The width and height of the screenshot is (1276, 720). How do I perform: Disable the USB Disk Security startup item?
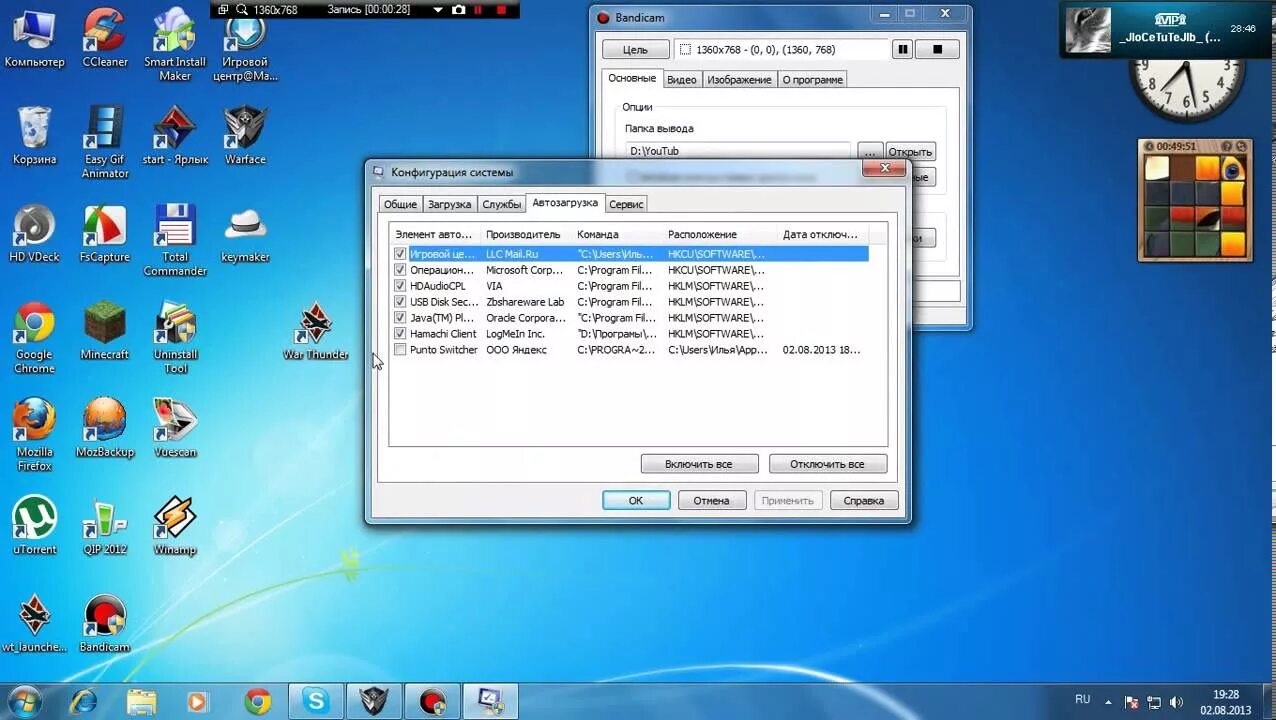click(x=400, y=302)
